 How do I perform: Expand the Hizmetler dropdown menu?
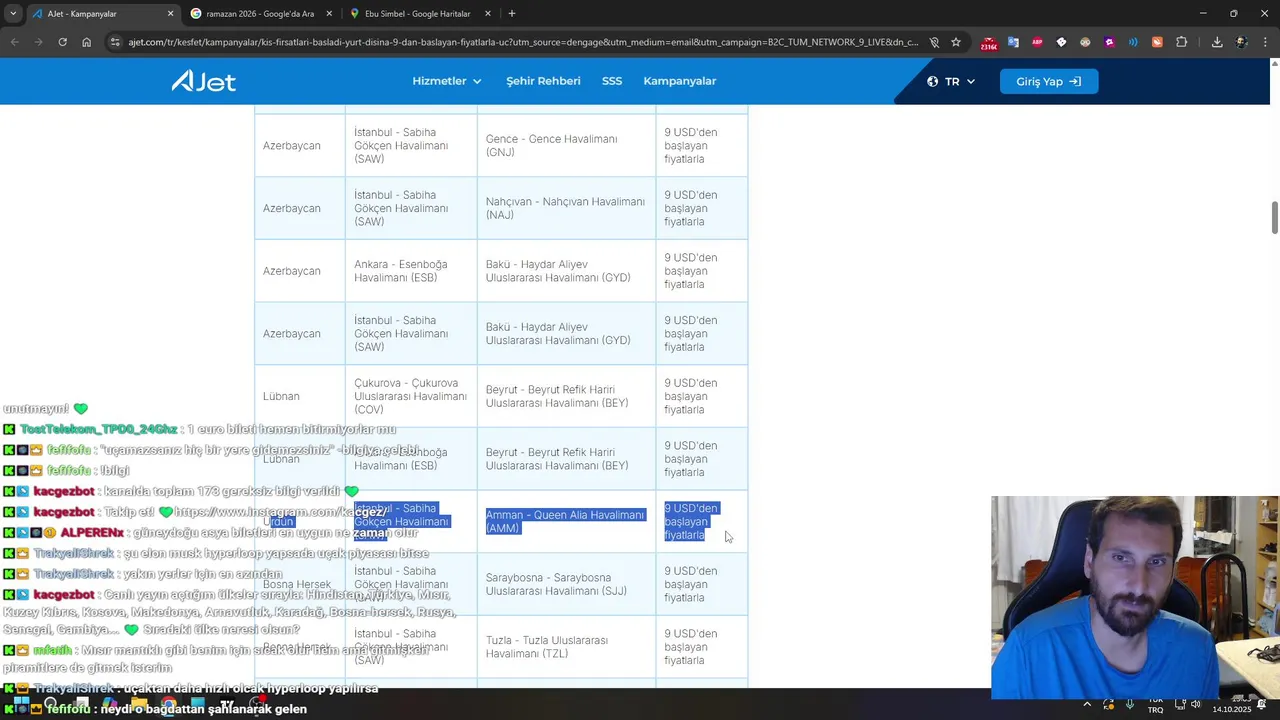coord(447,81)
